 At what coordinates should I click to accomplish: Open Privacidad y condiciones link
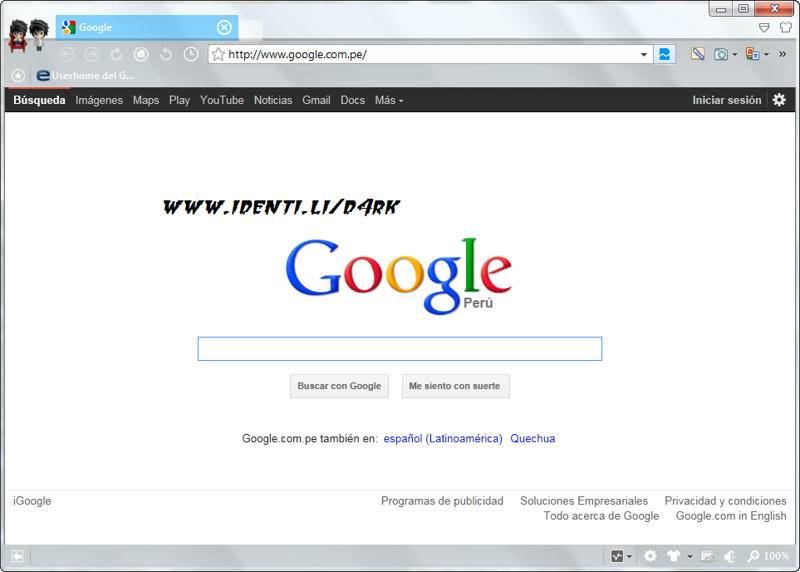tap(725, 501)
